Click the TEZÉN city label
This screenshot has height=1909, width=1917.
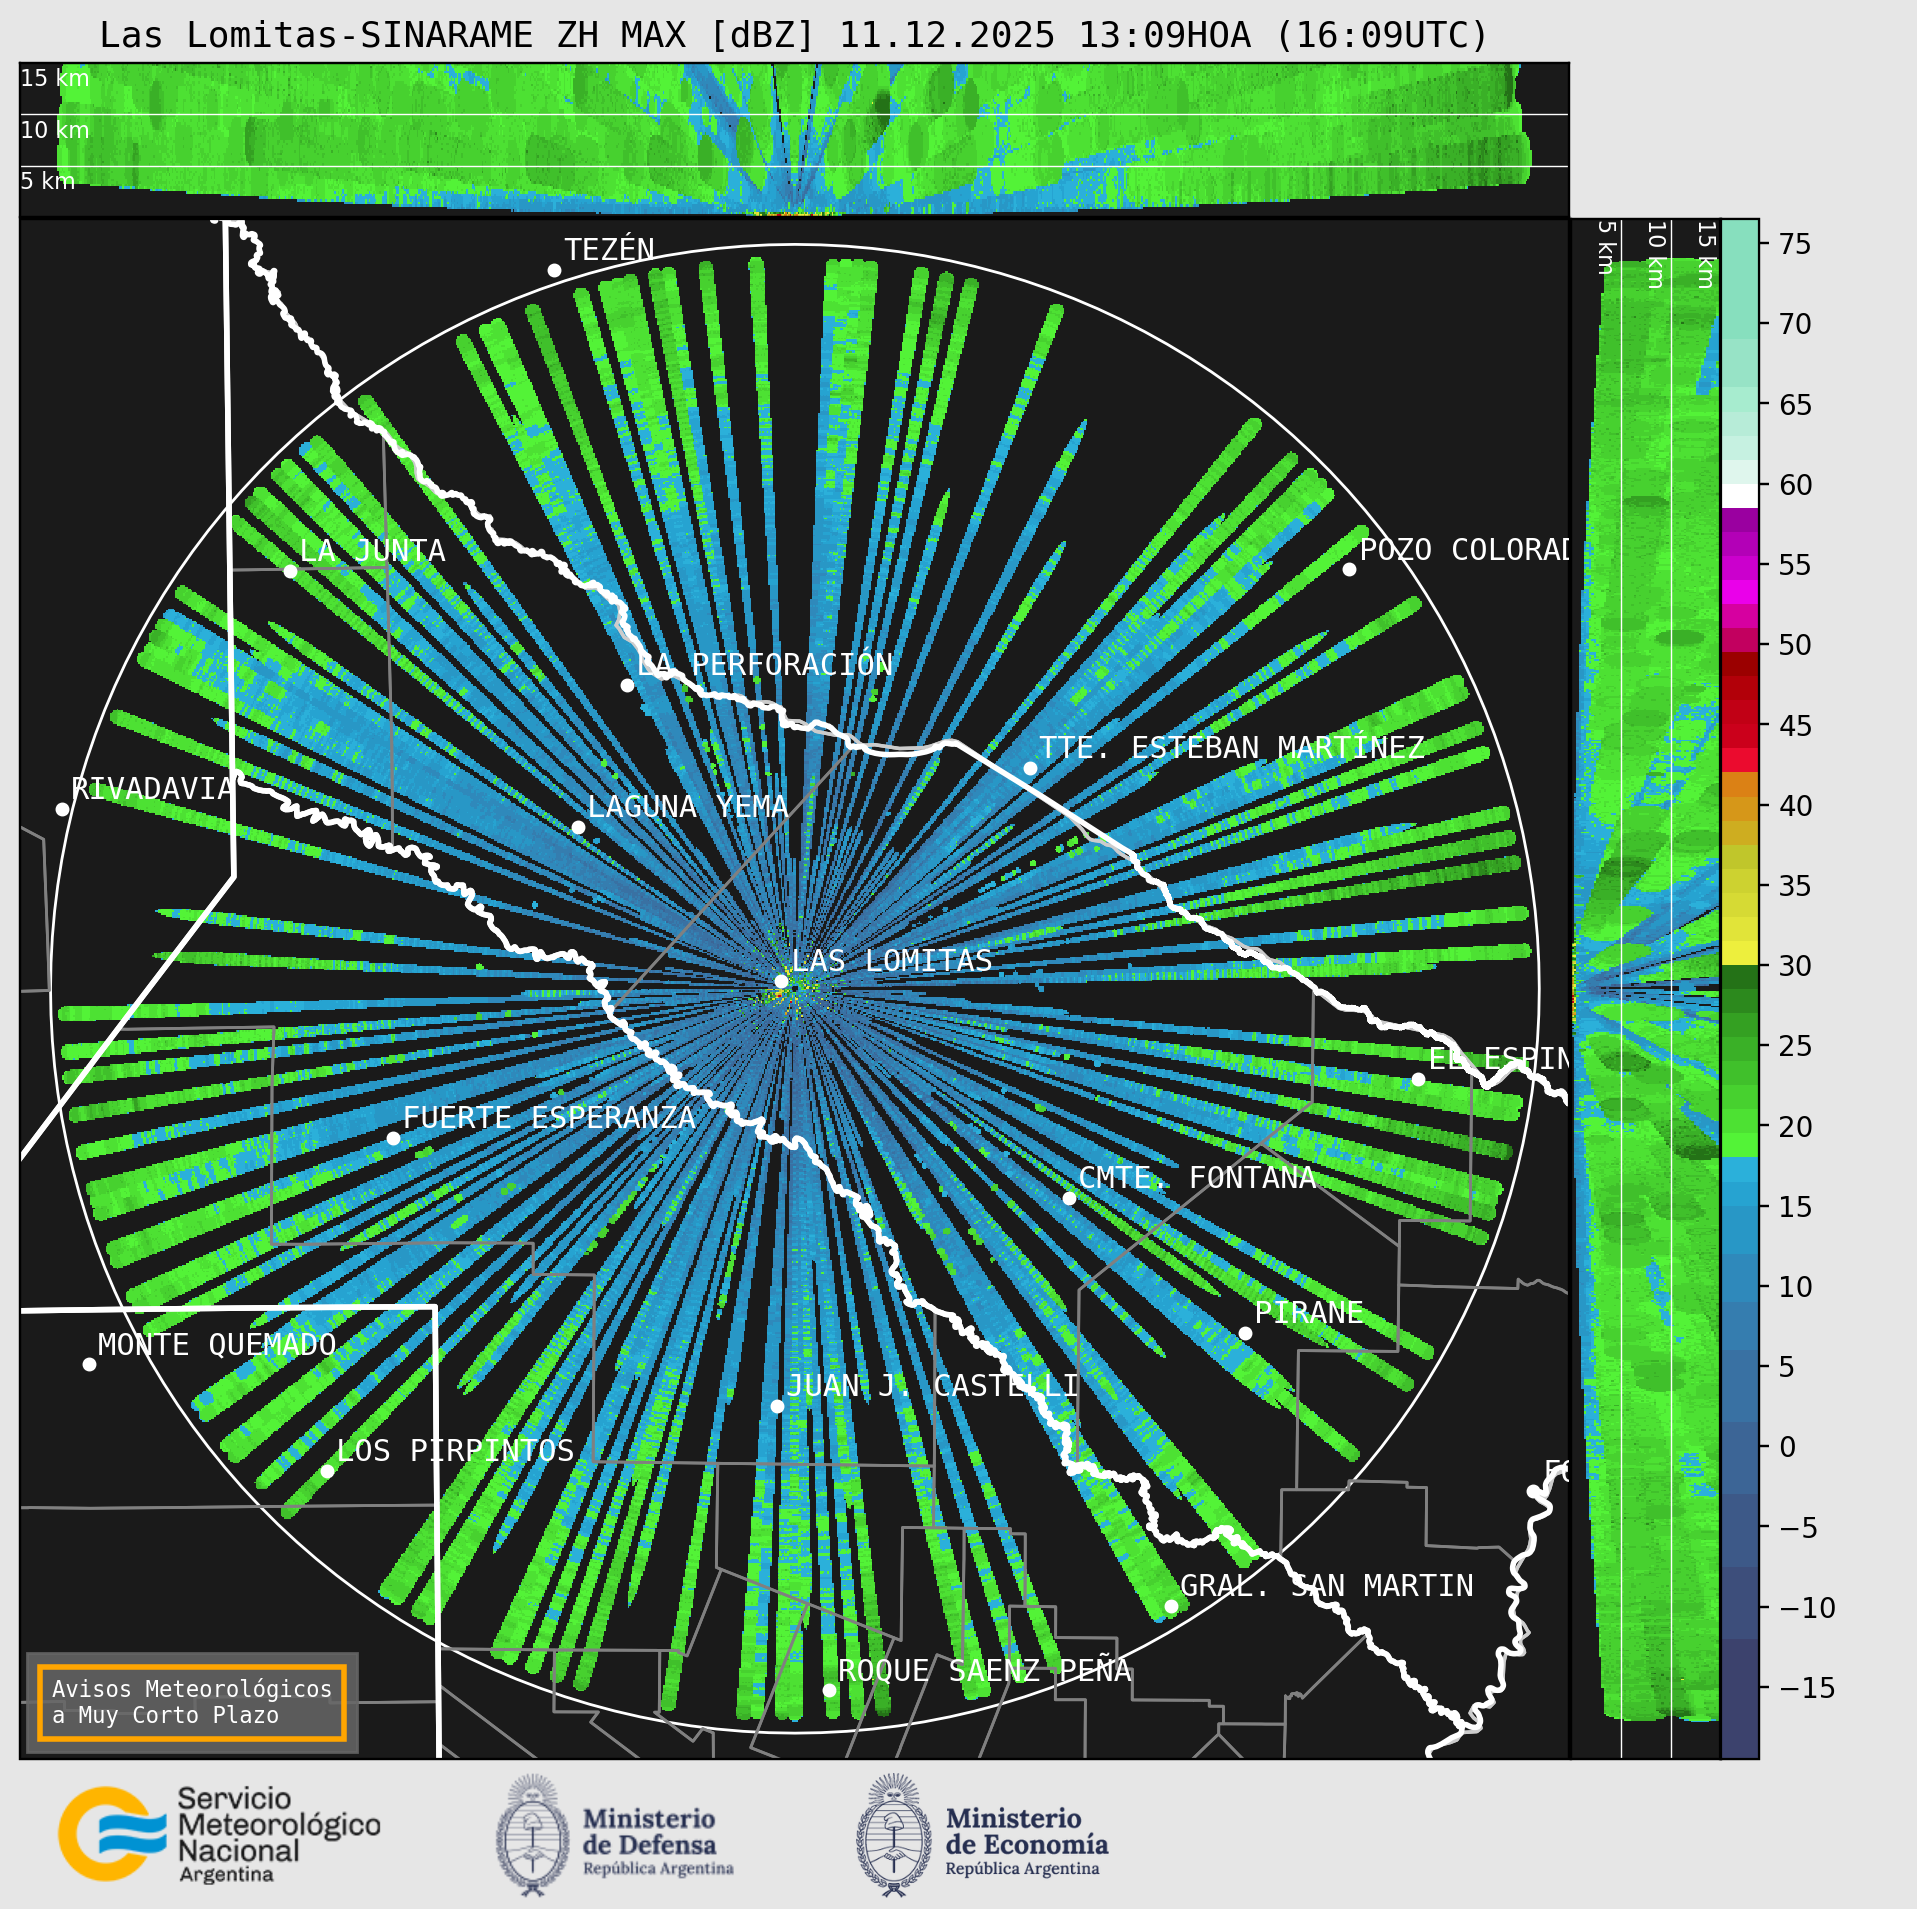(609, 249)
